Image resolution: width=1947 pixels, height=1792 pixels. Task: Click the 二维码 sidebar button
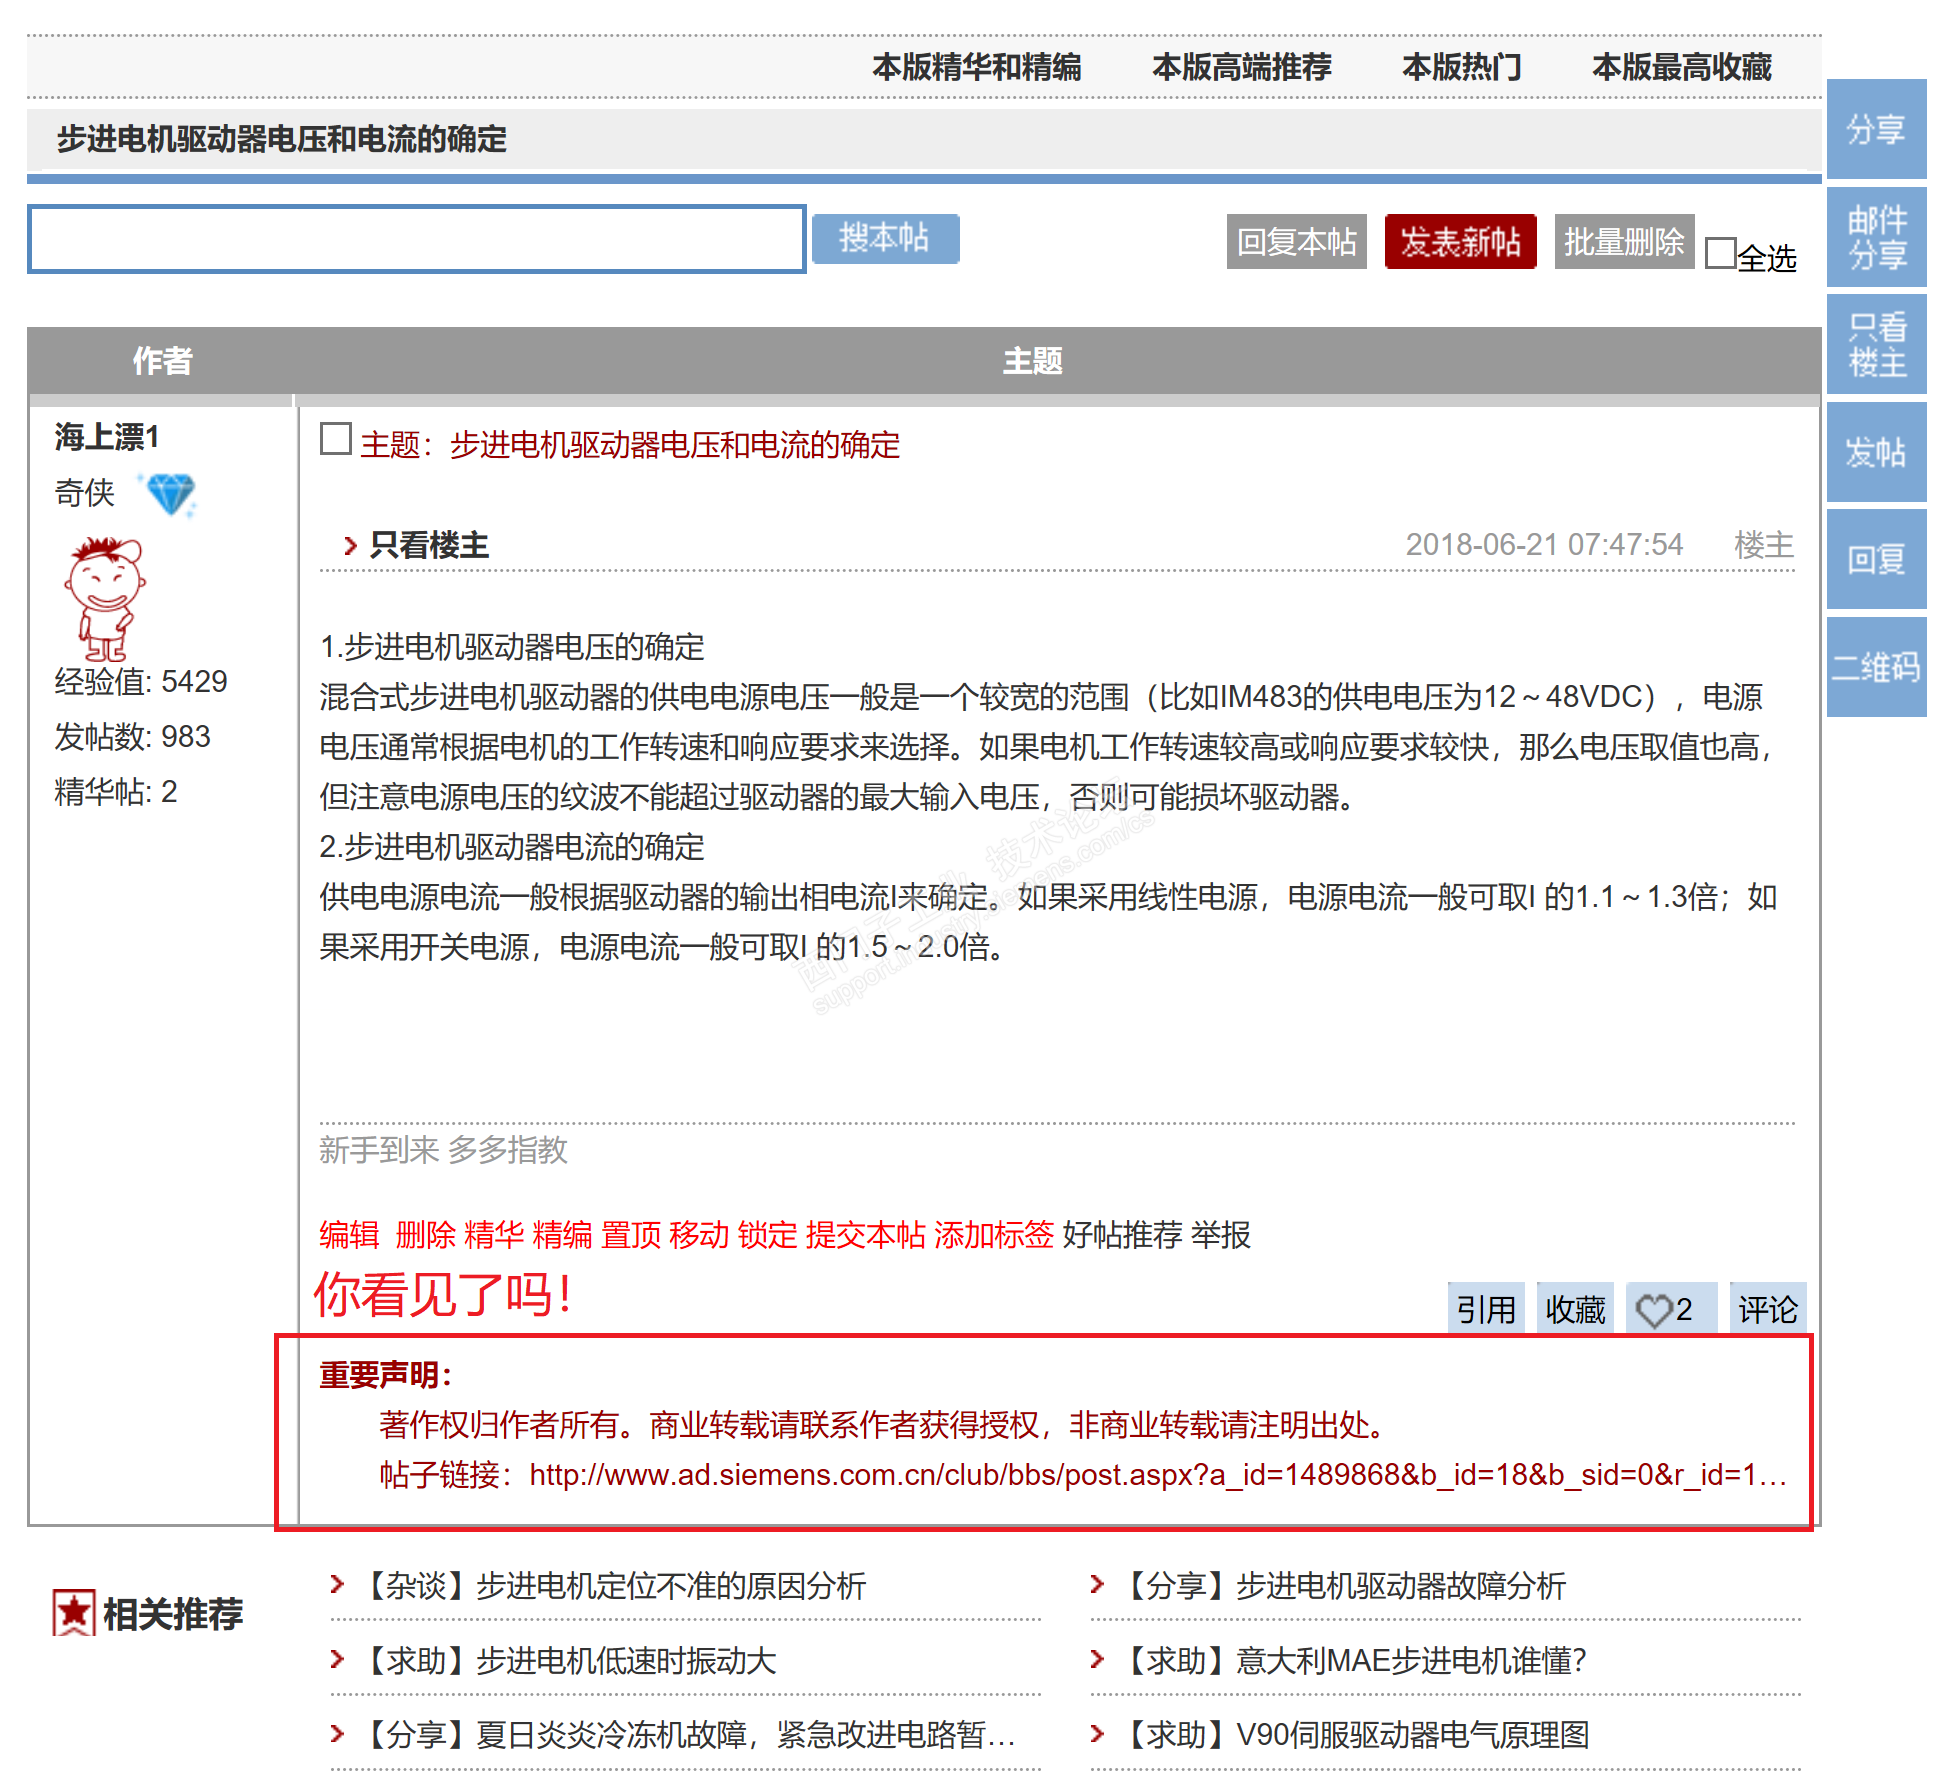(1875, 667)
